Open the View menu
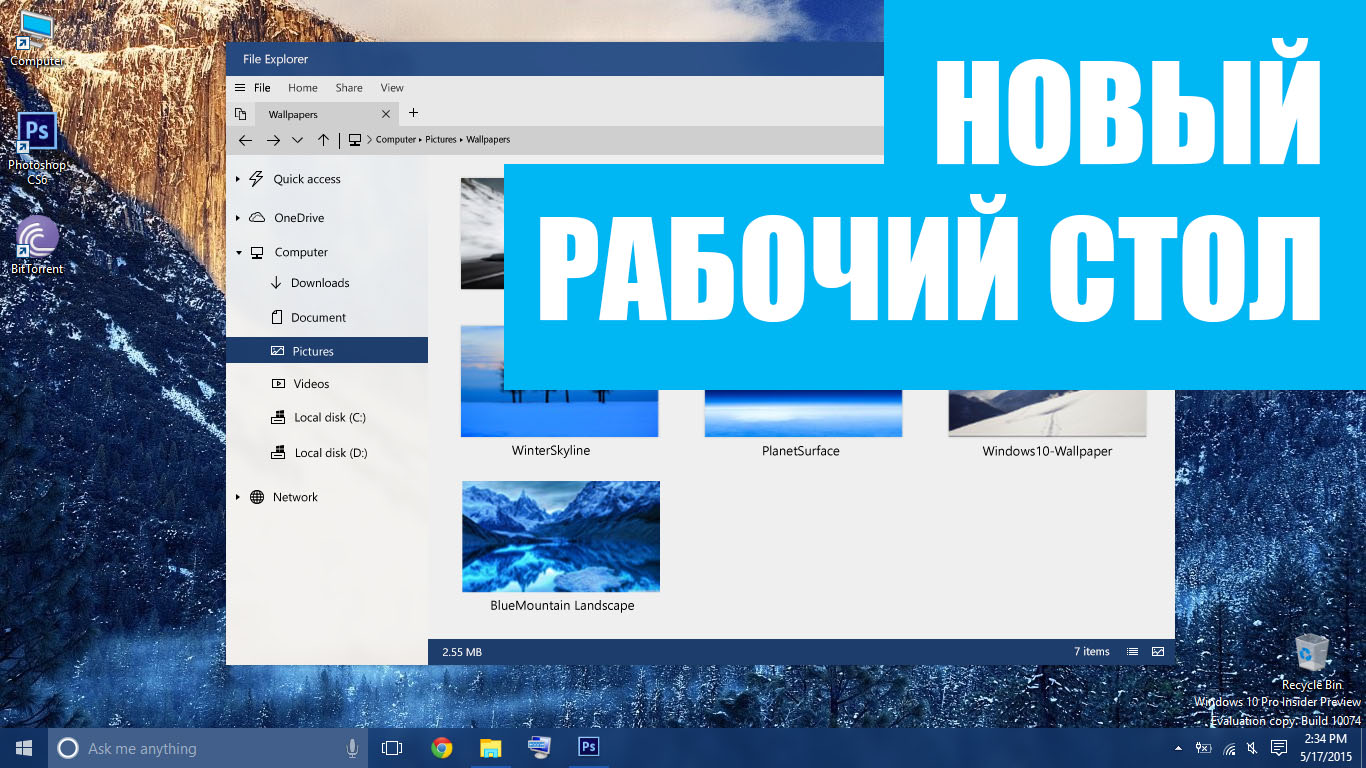Screen dimensions: 1366x768 point(392,88)
